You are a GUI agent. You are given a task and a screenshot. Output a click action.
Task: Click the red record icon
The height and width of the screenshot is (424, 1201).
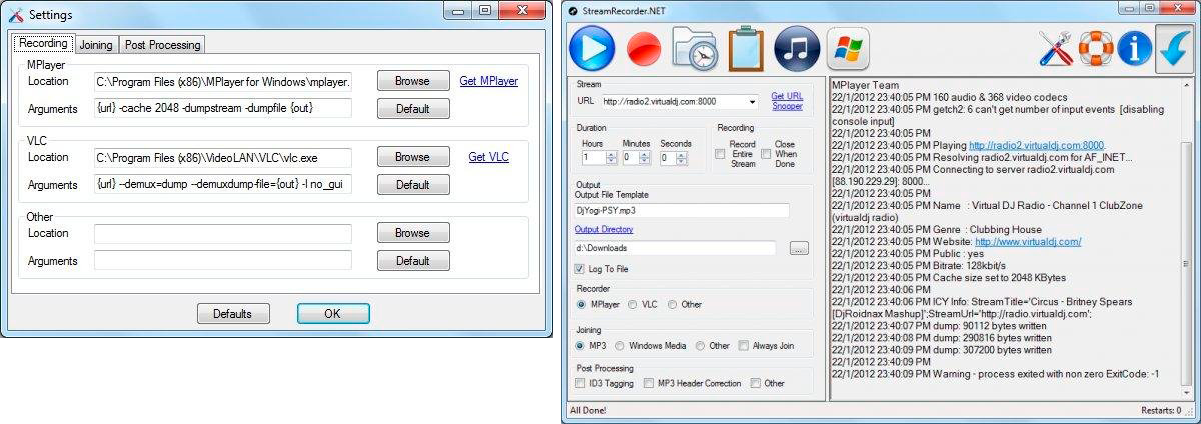[643, 48]
